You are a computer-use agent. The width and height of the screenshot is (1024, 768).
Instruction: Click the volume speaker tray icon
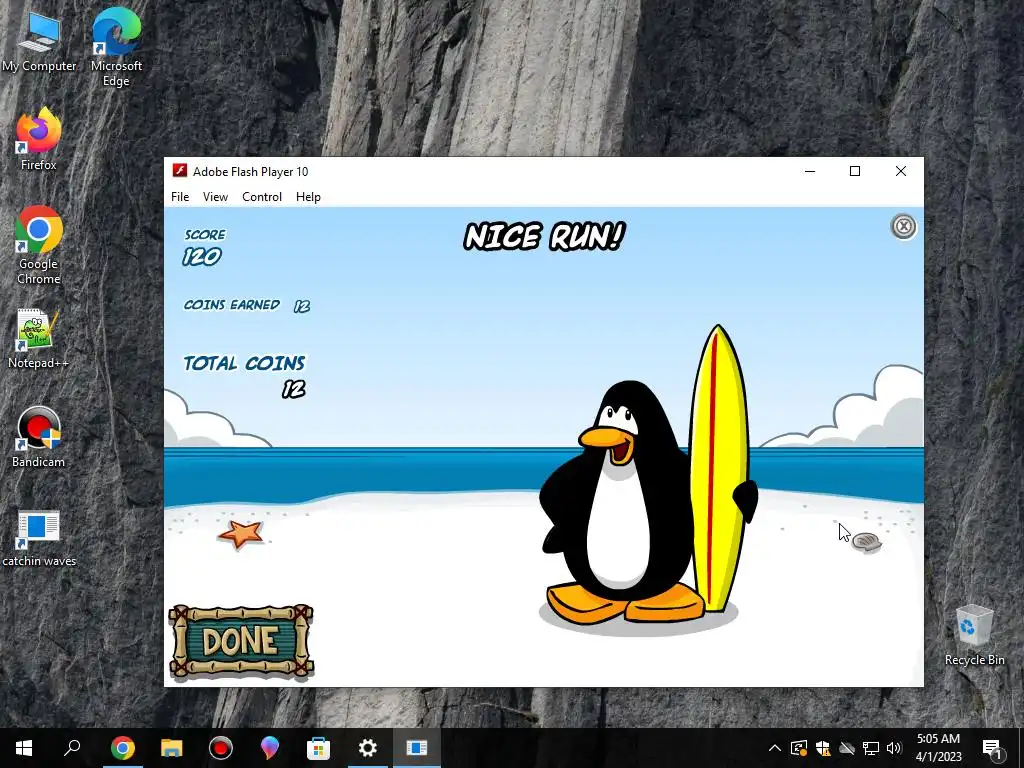pos(894,748)
